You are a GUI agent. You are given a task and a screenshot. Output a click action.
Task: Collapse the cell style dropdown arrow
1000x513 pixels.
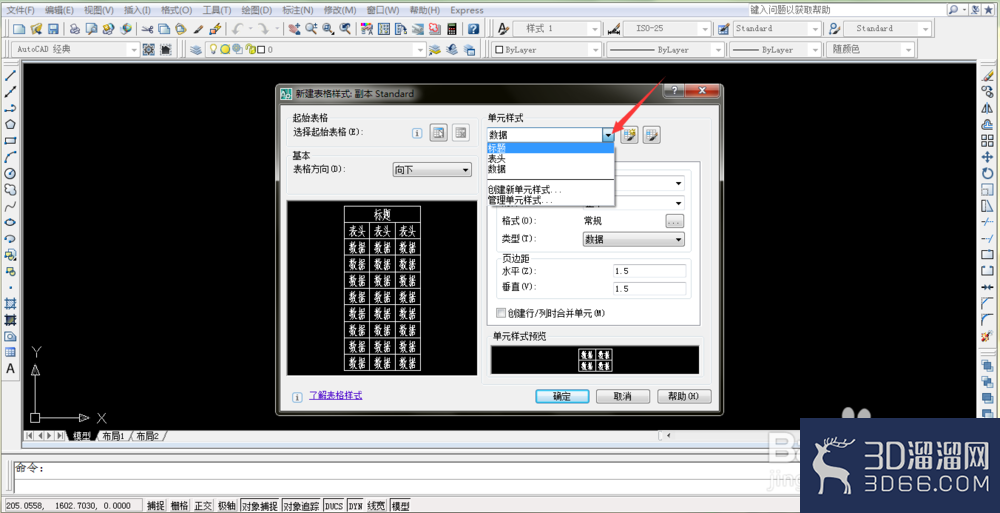pyautogui.click(x=608, y=135)
